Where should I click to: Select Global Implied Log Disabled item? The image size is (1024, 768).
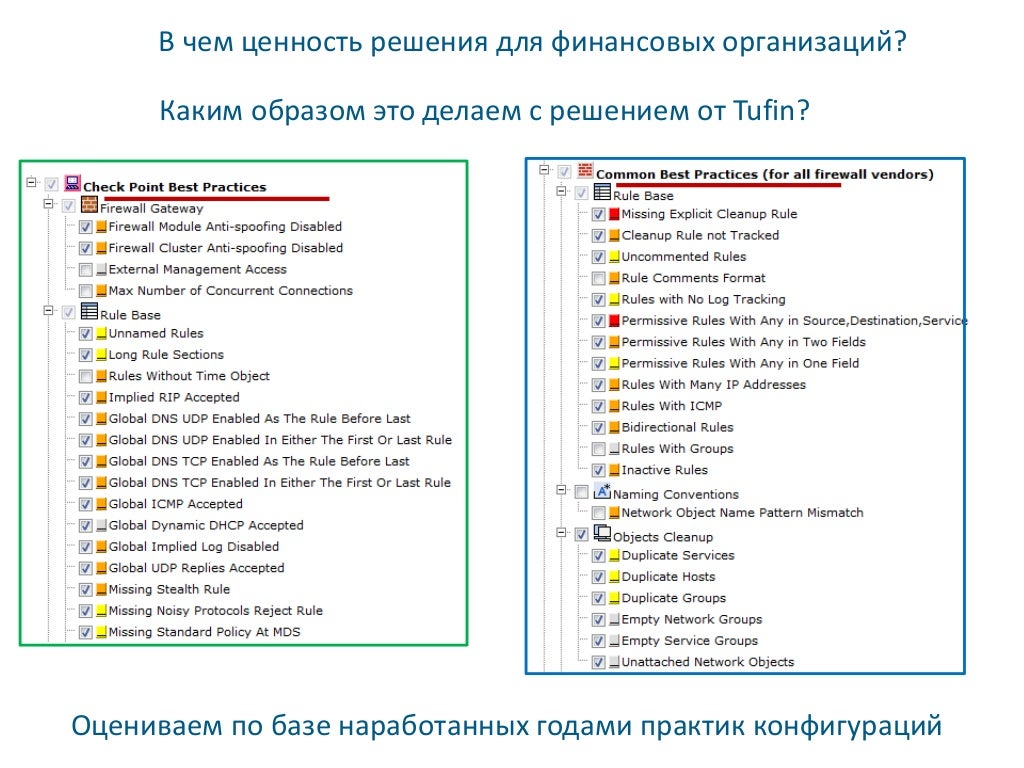(194, 547)
